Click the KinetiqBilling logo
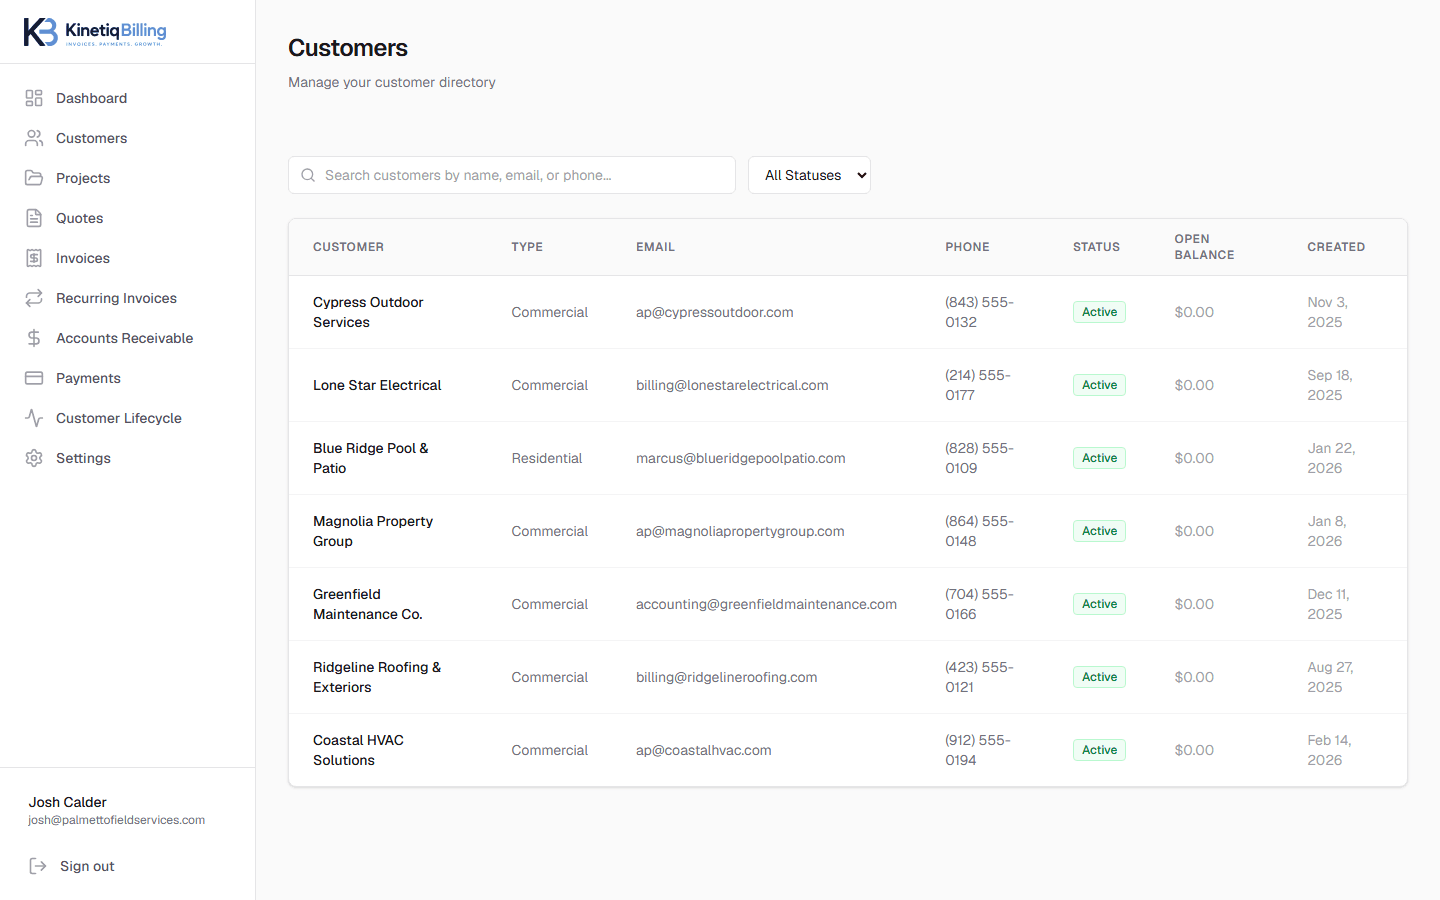Screen dimensions: 1440x900 coord(96,32)
